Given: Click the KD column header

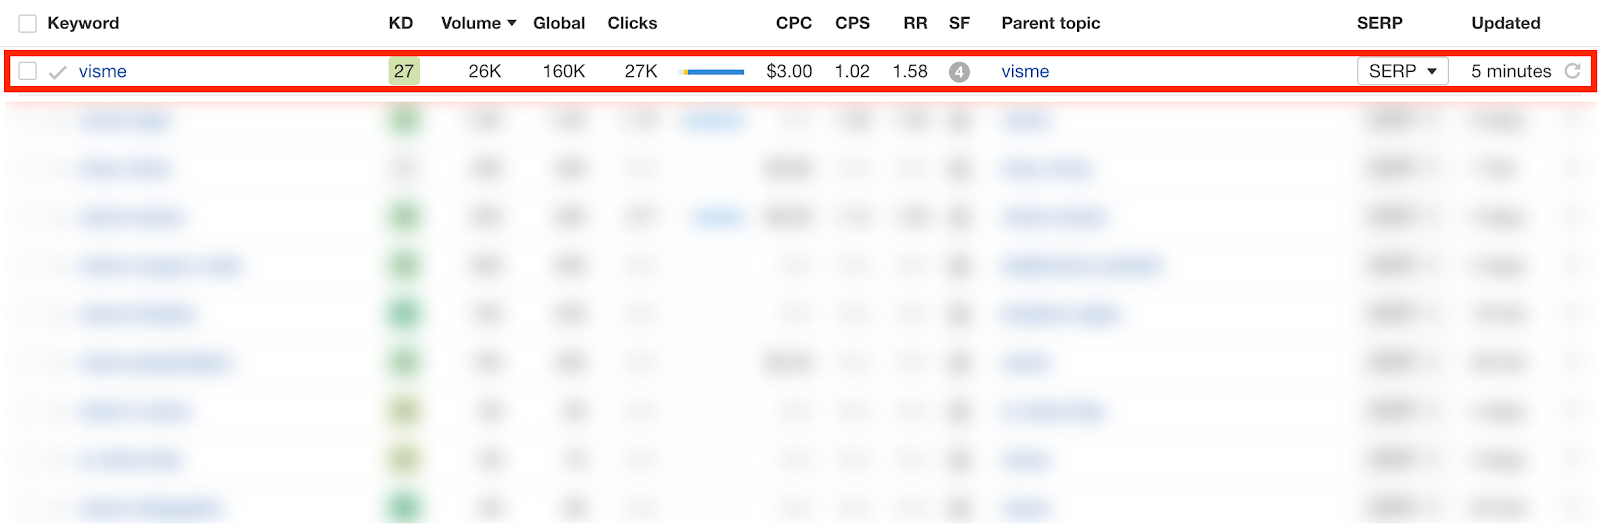Looking at the screenshot, I should (x=401, y=23).
